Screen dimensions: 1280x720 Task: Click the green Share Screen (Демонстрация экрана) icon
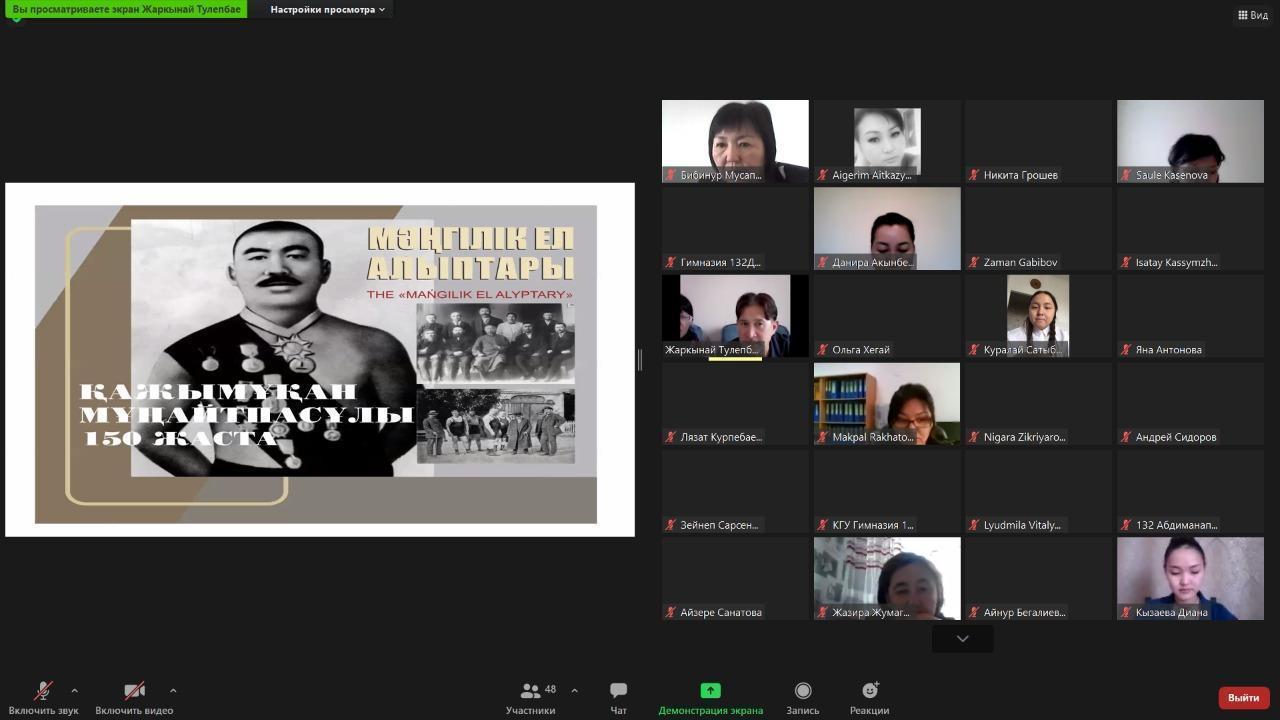[710, 691]
